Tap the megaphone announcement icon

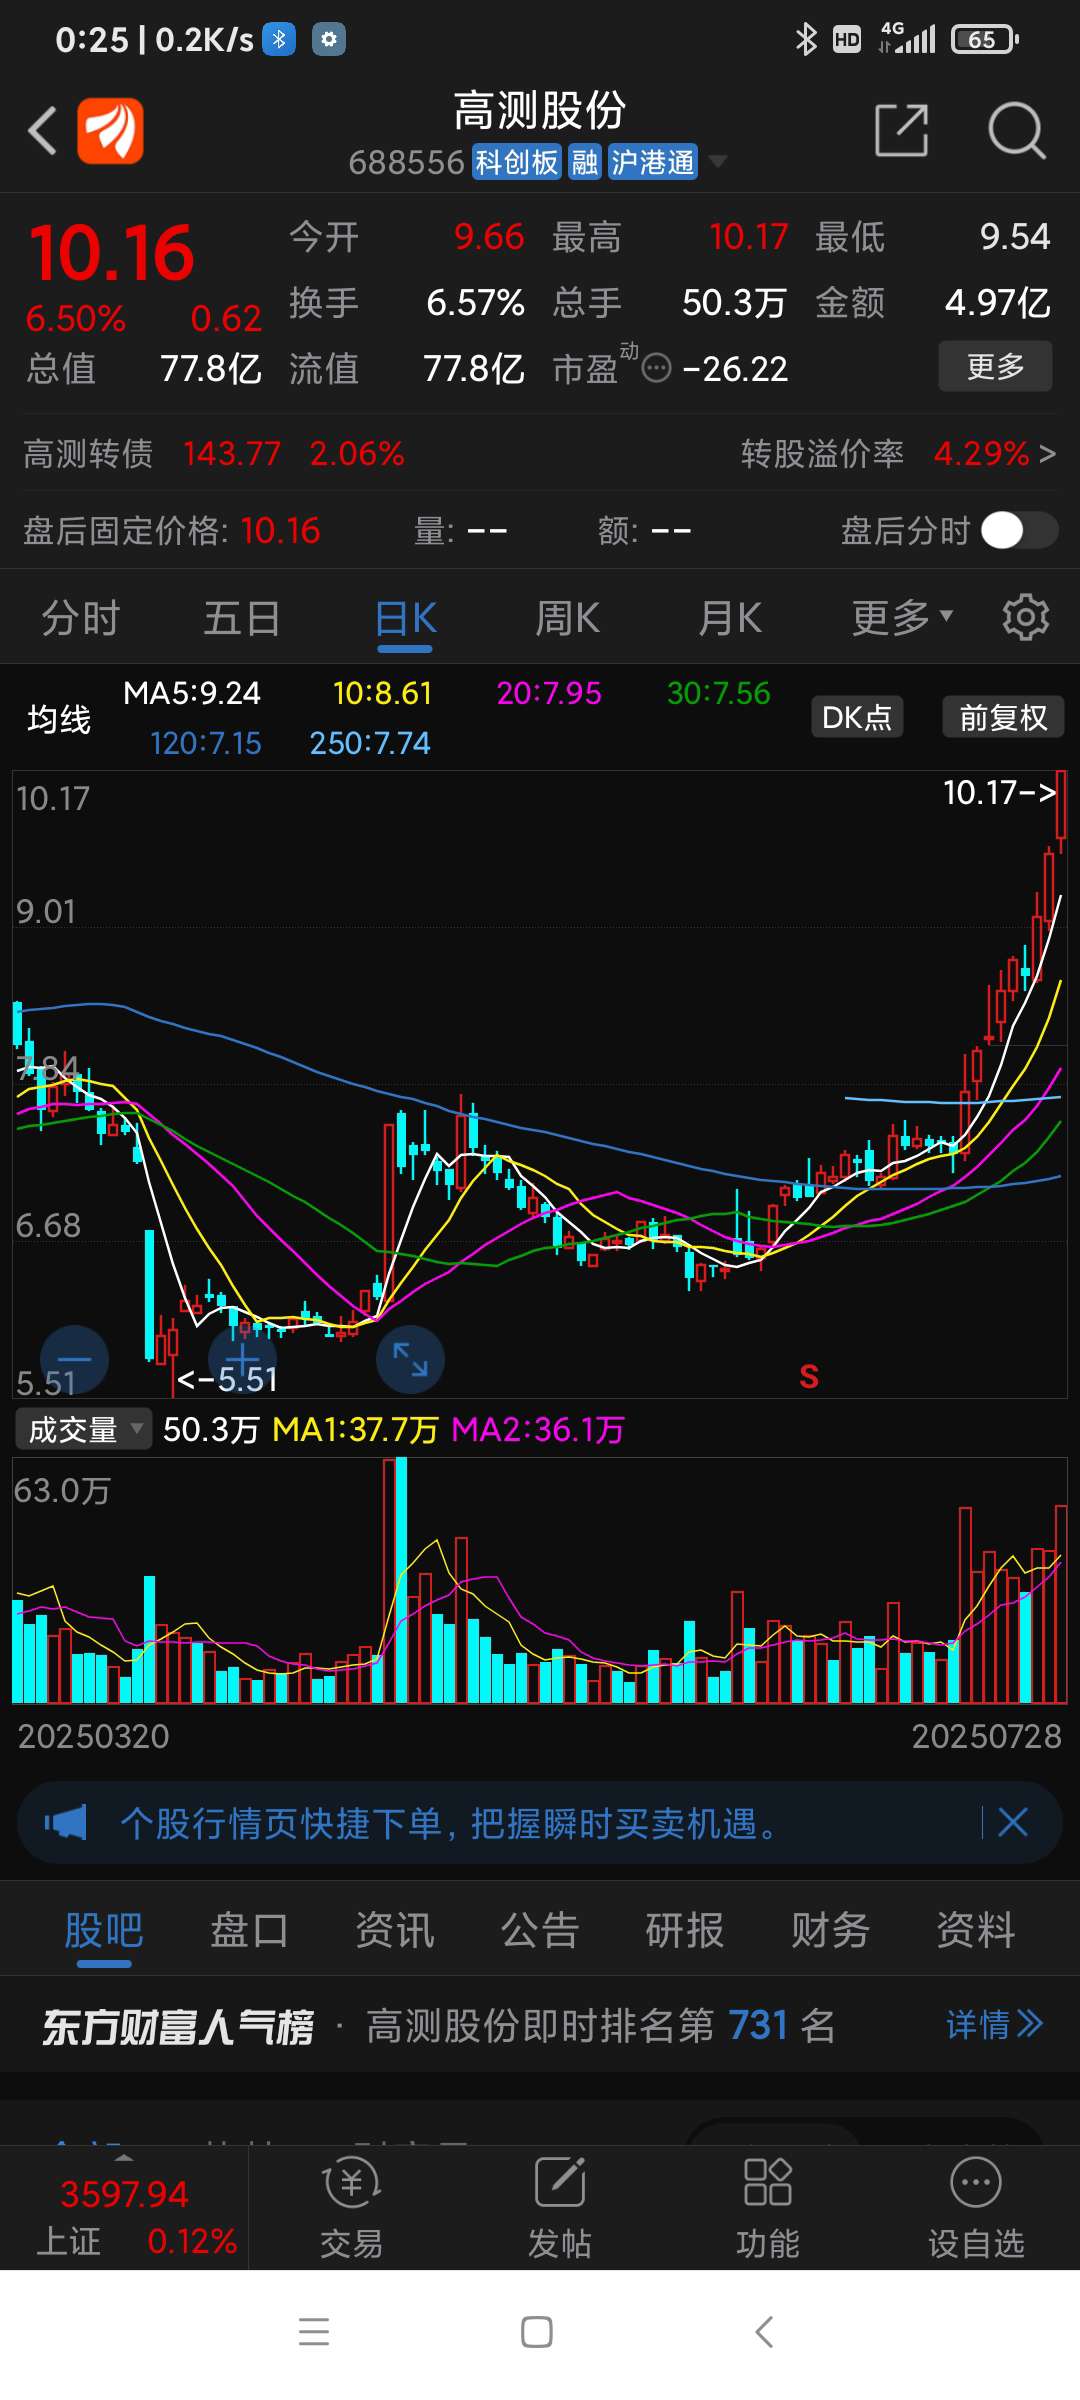coord(66,1822)
